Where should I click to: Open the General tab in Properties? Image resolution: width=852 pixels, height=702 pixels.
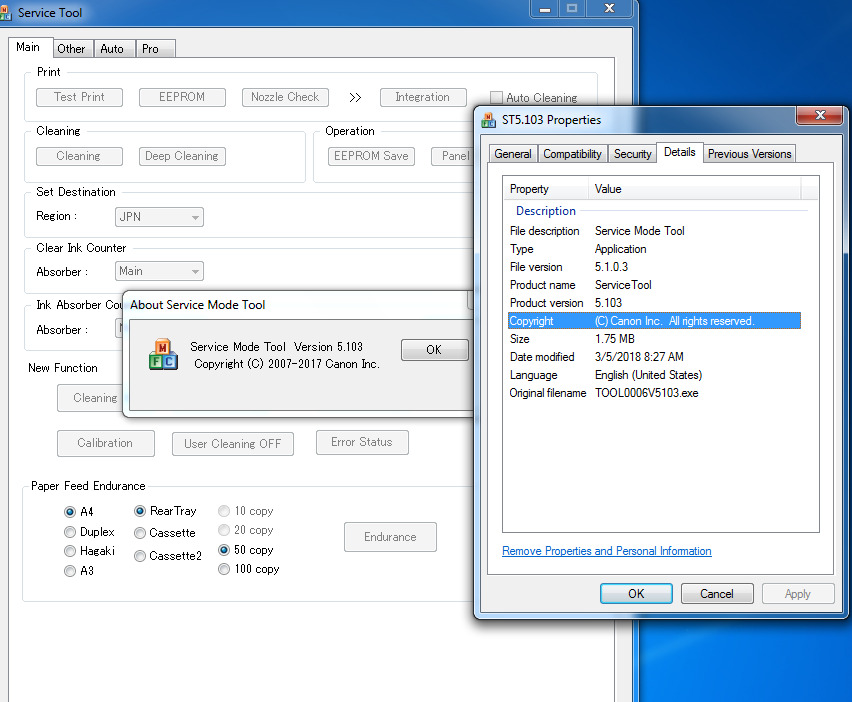click(x=513, y=154)
